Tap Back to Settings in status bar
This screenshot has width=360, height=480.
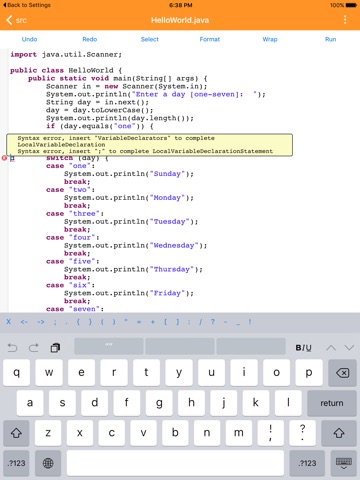coord(27,5)
